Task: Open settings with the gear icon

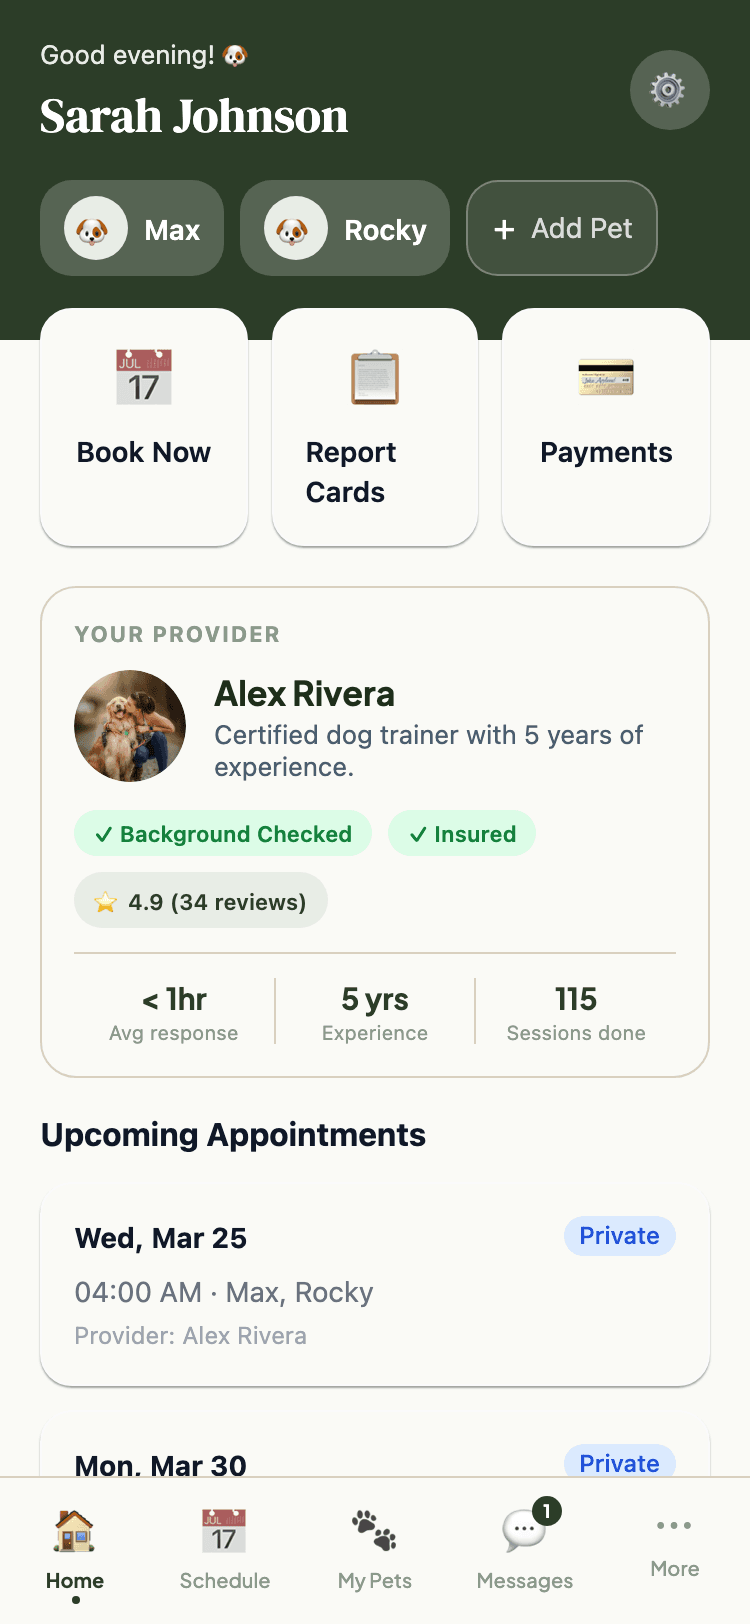Action: pos(669,90)
